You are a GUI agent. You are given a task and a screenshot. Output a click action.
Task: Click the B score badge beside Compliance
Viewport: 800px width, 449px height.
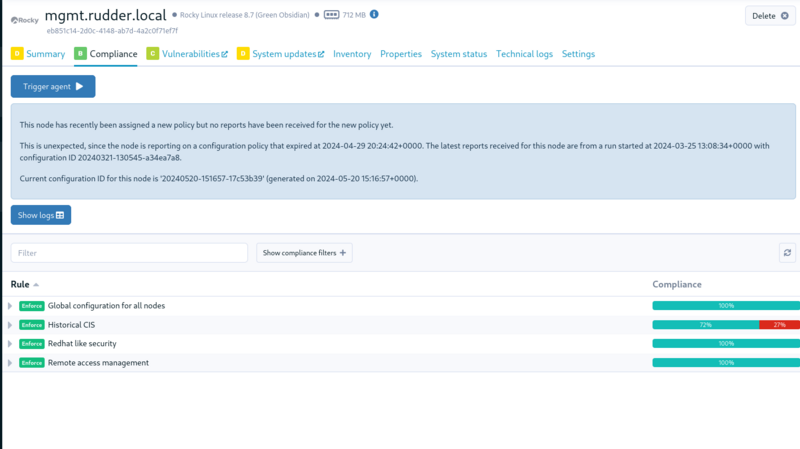coord(80,54)
